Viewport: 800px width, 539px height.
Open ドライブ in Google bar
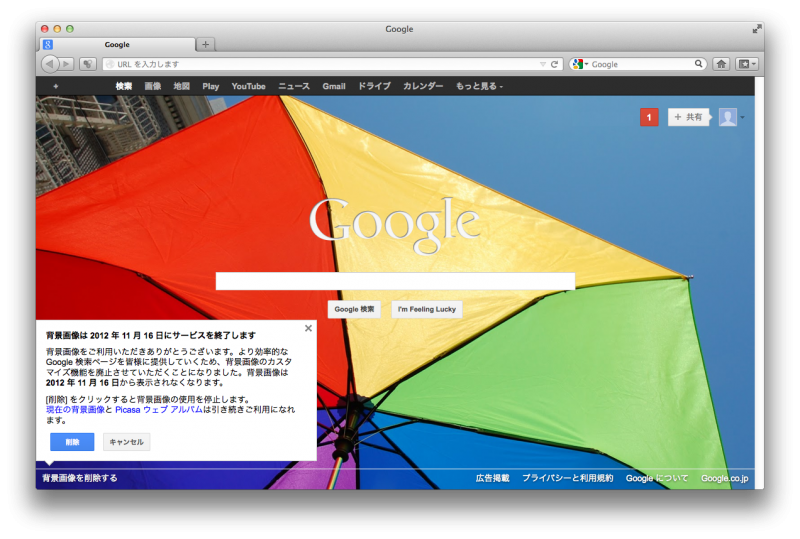pyautogui.click(x=374, y=86)
